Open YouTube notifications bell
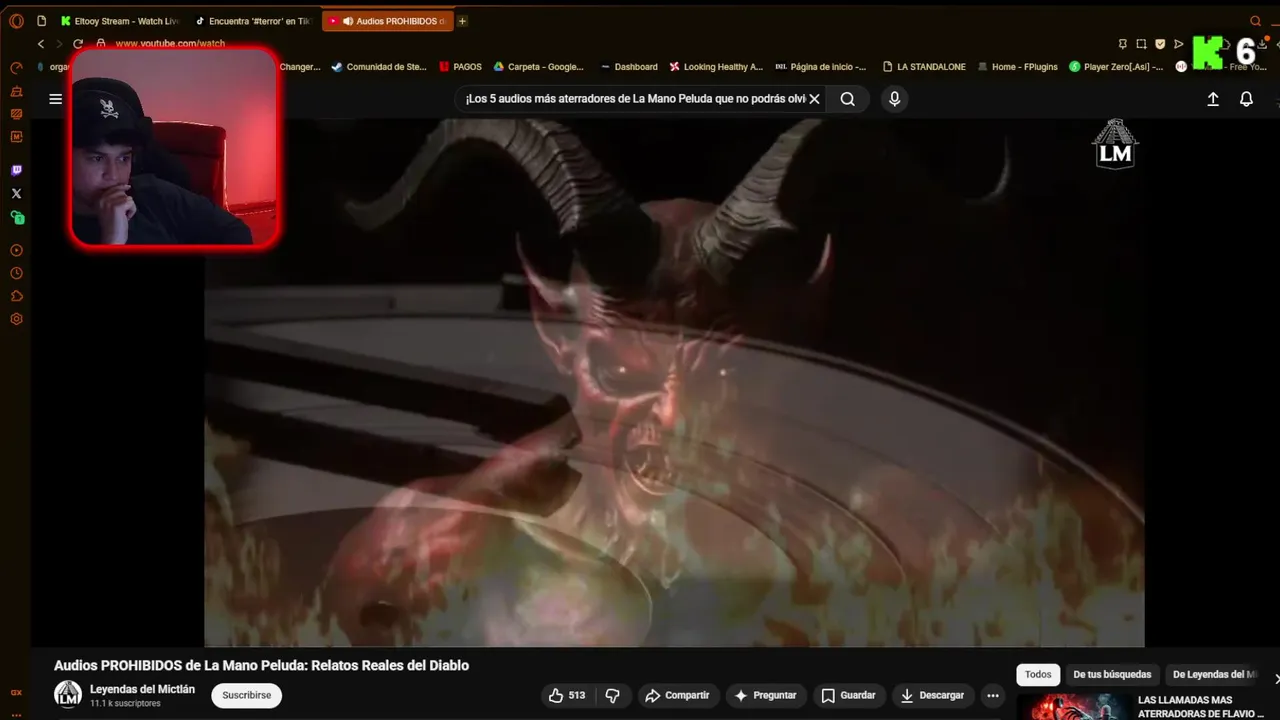Image resolution: width=1280 pixels, height=720 pixels. click(x=1246, y=99)
